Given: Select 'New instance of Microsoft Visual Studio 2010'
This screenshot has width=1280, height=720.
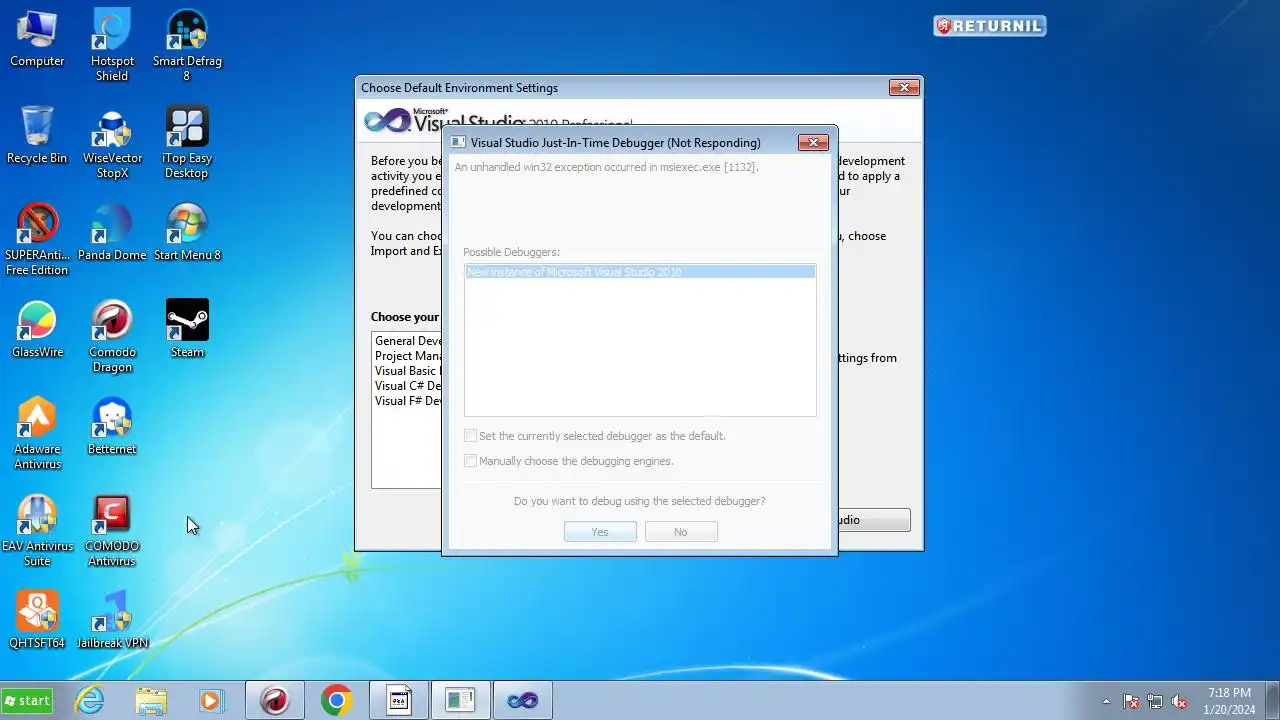Looking at the screenshot, I should click(x=640, y=272).
